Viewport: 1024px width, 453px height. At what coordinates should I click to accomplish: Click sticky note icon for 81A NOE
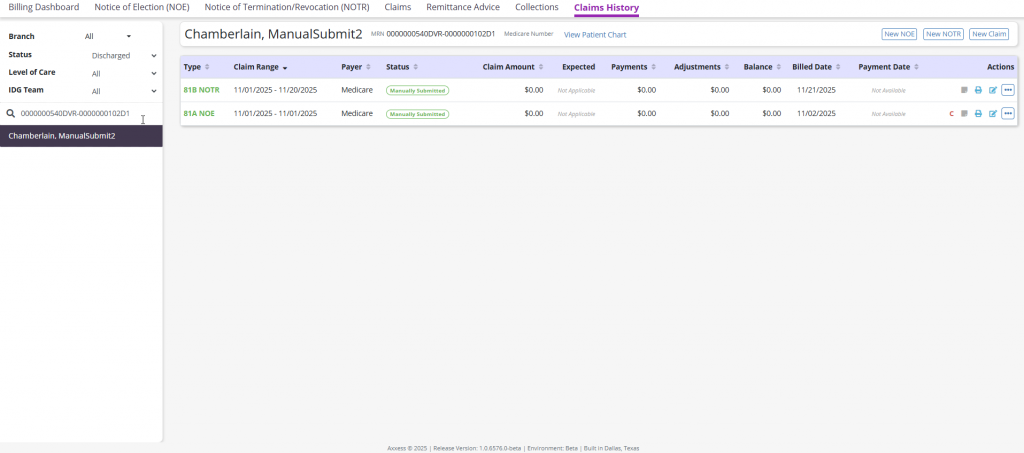[x=964, y=114]
